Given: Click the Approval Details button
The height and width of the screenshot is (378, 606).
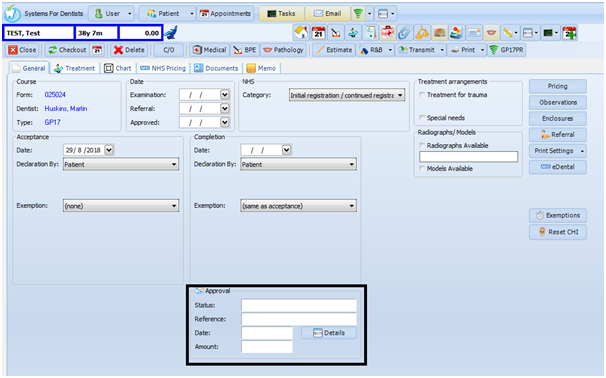Looking at the screenshot, I should [x=329, y=333].
